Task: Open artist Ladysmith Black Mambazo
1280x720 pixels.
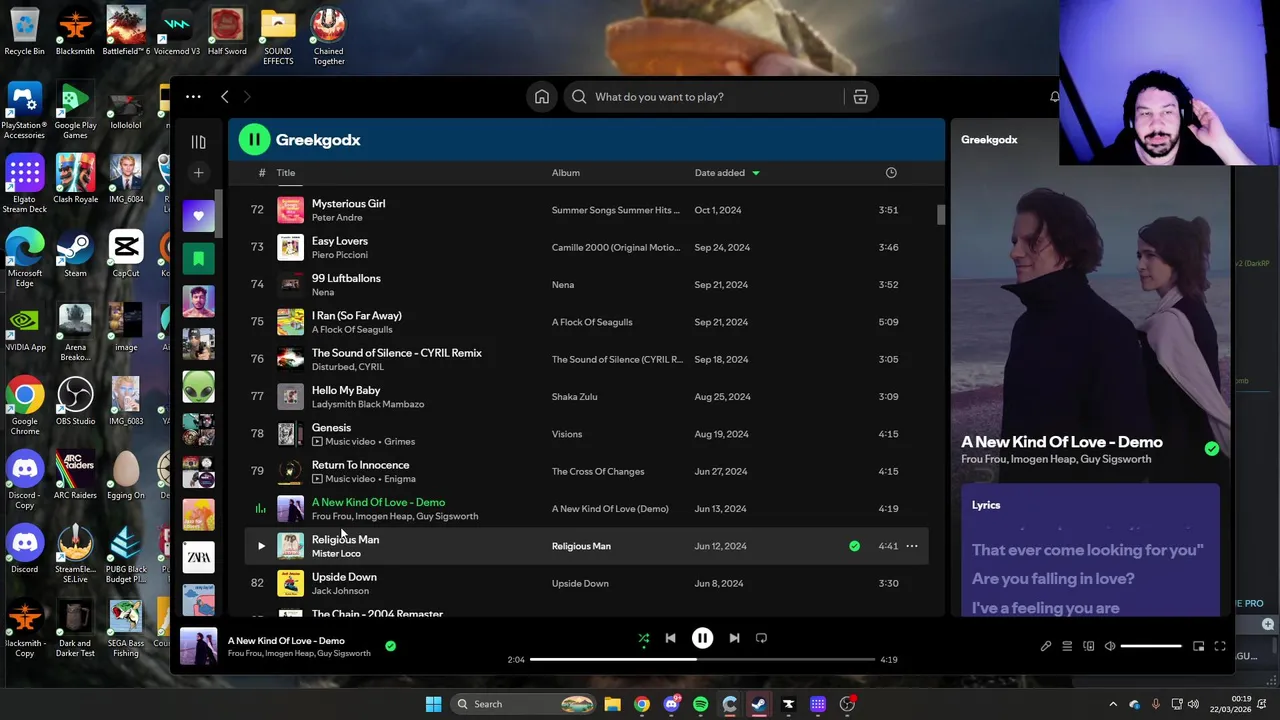Action: click(368, 404)
